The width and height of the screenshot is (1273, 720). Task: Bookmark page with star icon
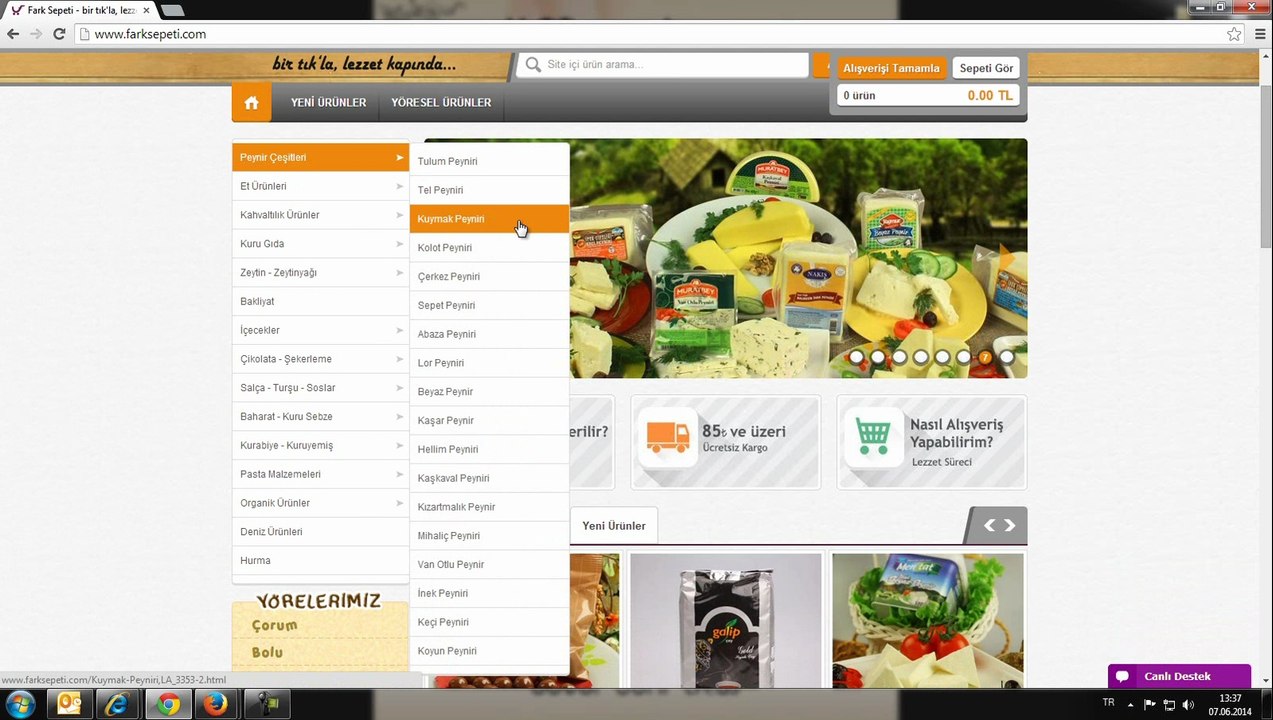coord(1234,34)
